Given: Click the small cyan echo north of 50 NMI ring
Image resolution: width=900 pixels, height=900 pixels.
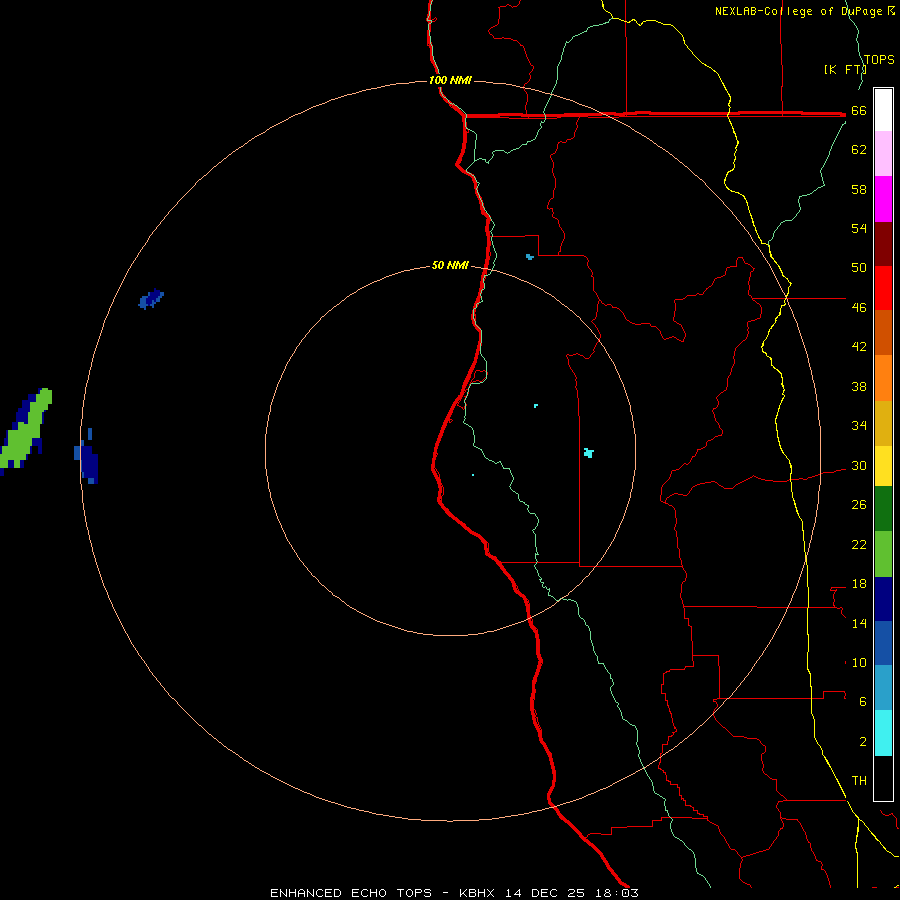Looking at the screenshot, I should (x=530, y=257).
